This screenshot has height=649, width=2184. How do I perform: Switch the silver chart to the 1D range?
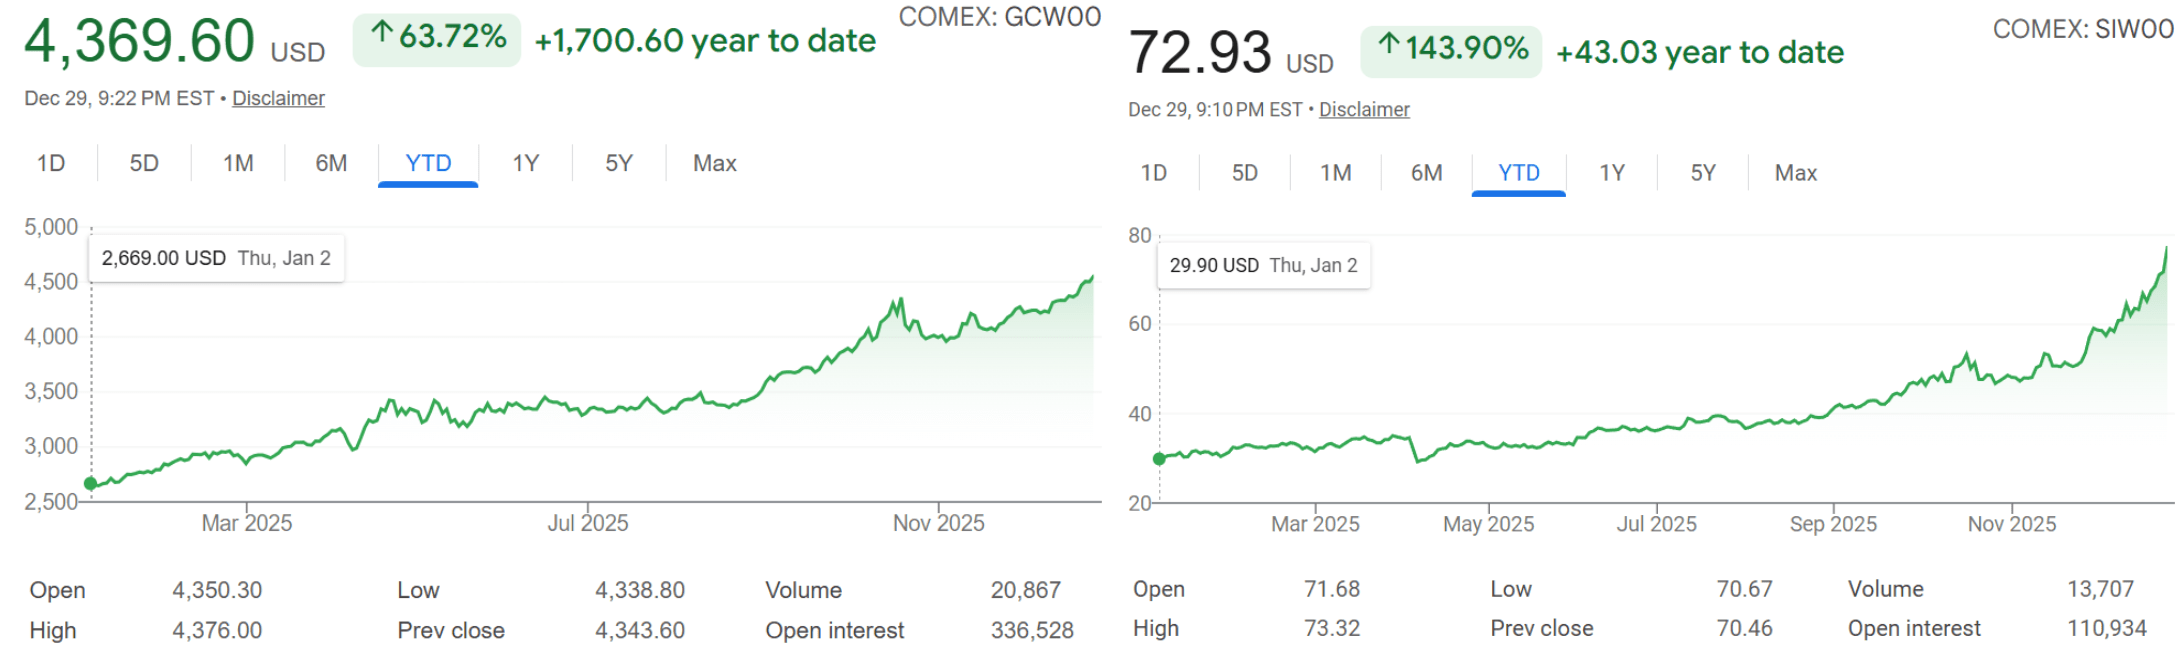click(x=1154, y=173)
